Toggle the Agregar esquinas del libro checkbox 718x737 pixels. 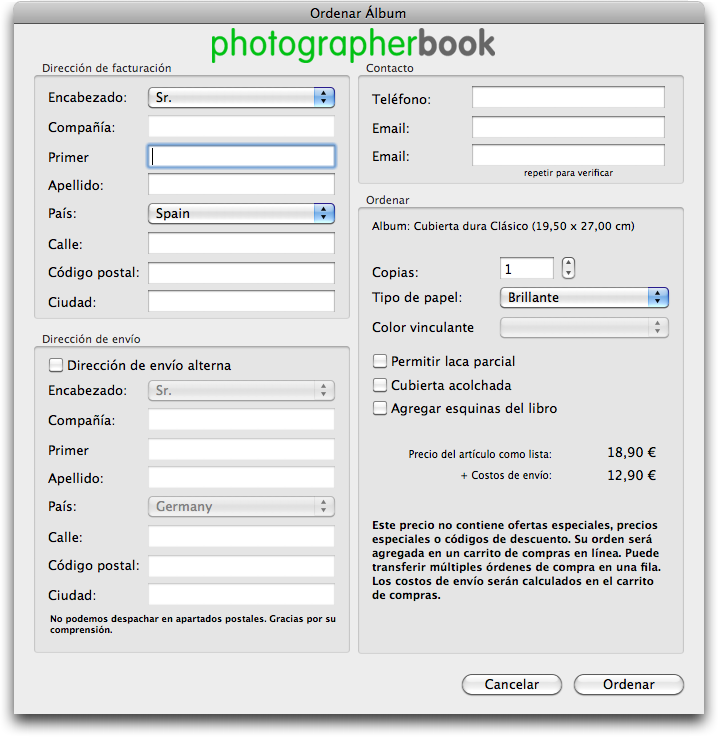pyautogui.click(x=380, y=408)
